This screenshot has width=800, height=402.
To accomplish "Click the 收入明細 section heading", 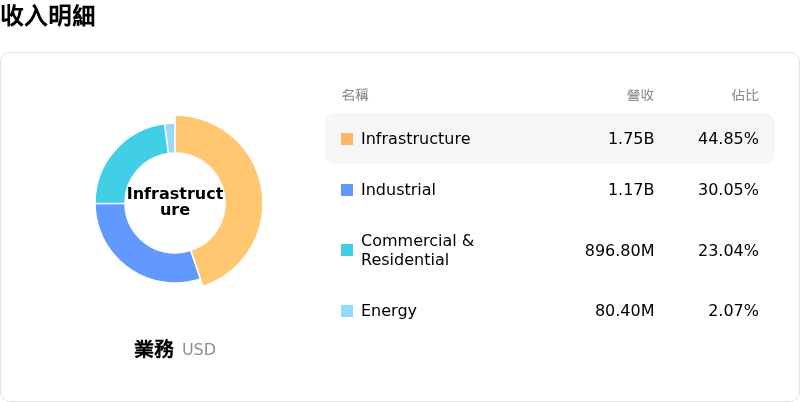I will pyautogui.click(x=48, y=15).
